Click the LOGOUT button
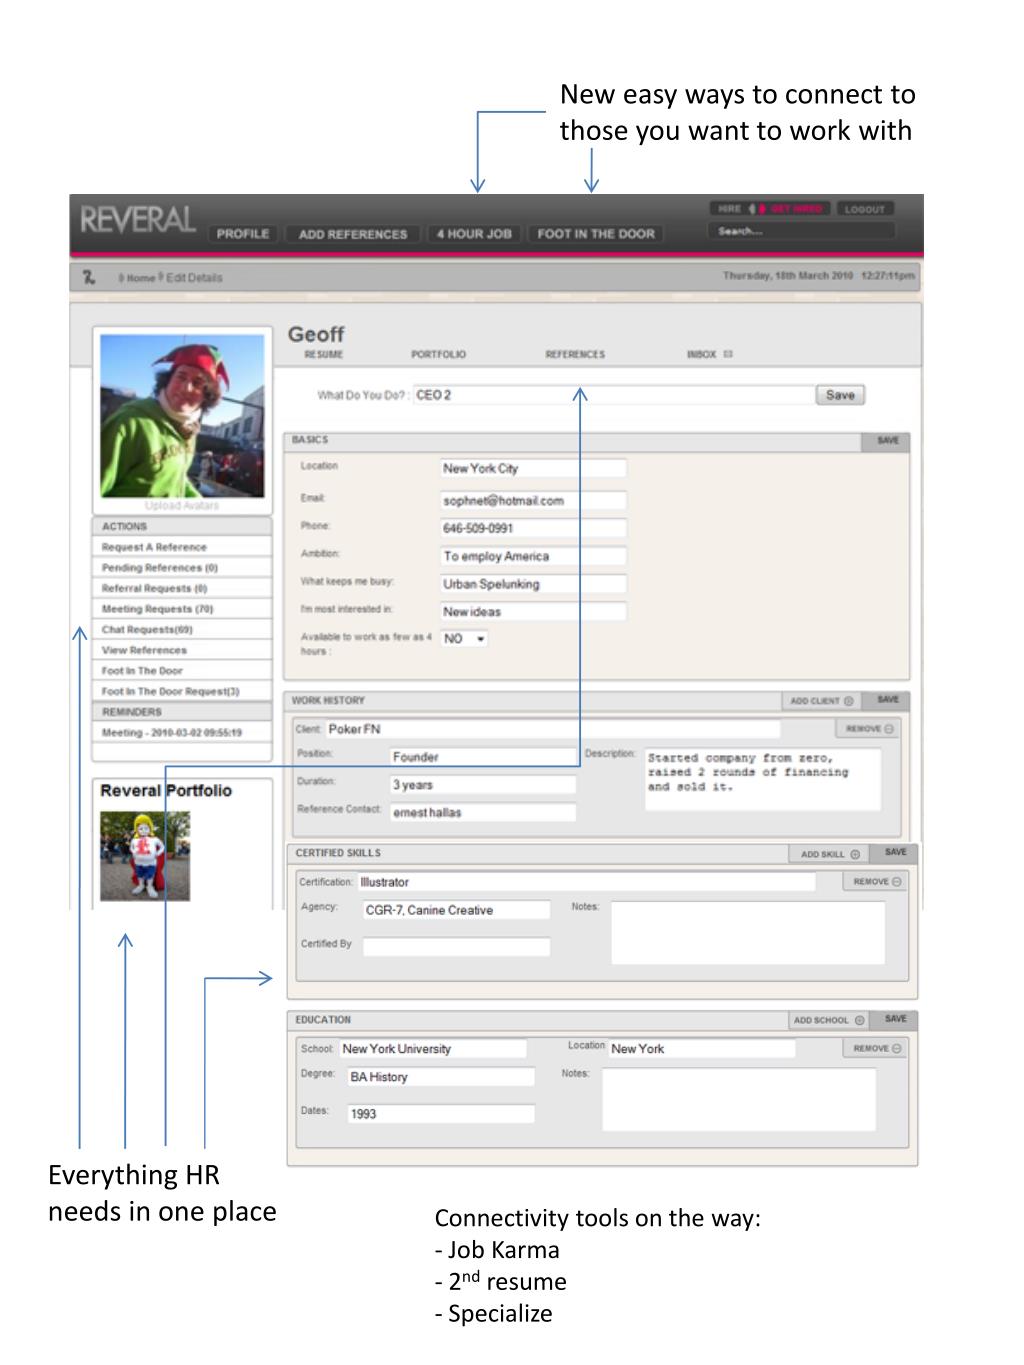Viewport: 1024px width, 1365px height. [x=865, y=209]
